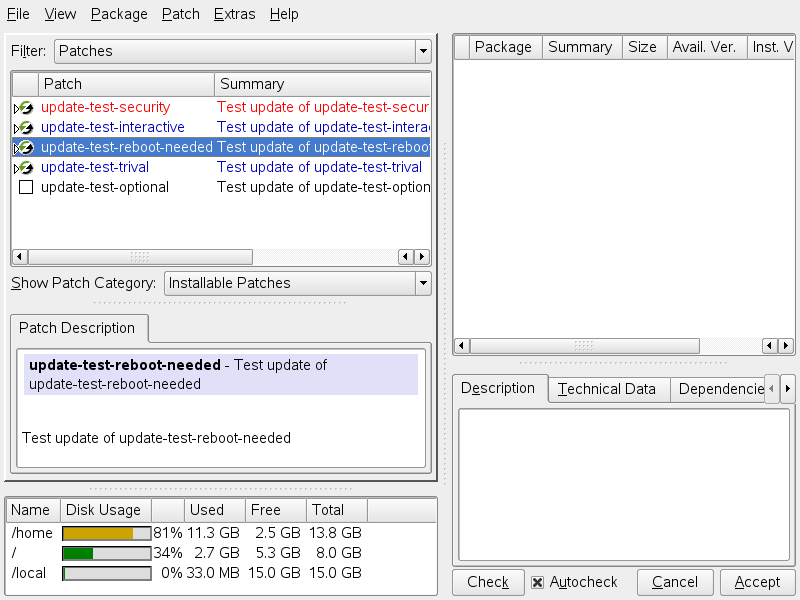The image size is (800, 600).
Task: Select the update-test-trival patch row
Action: (221, 167)
